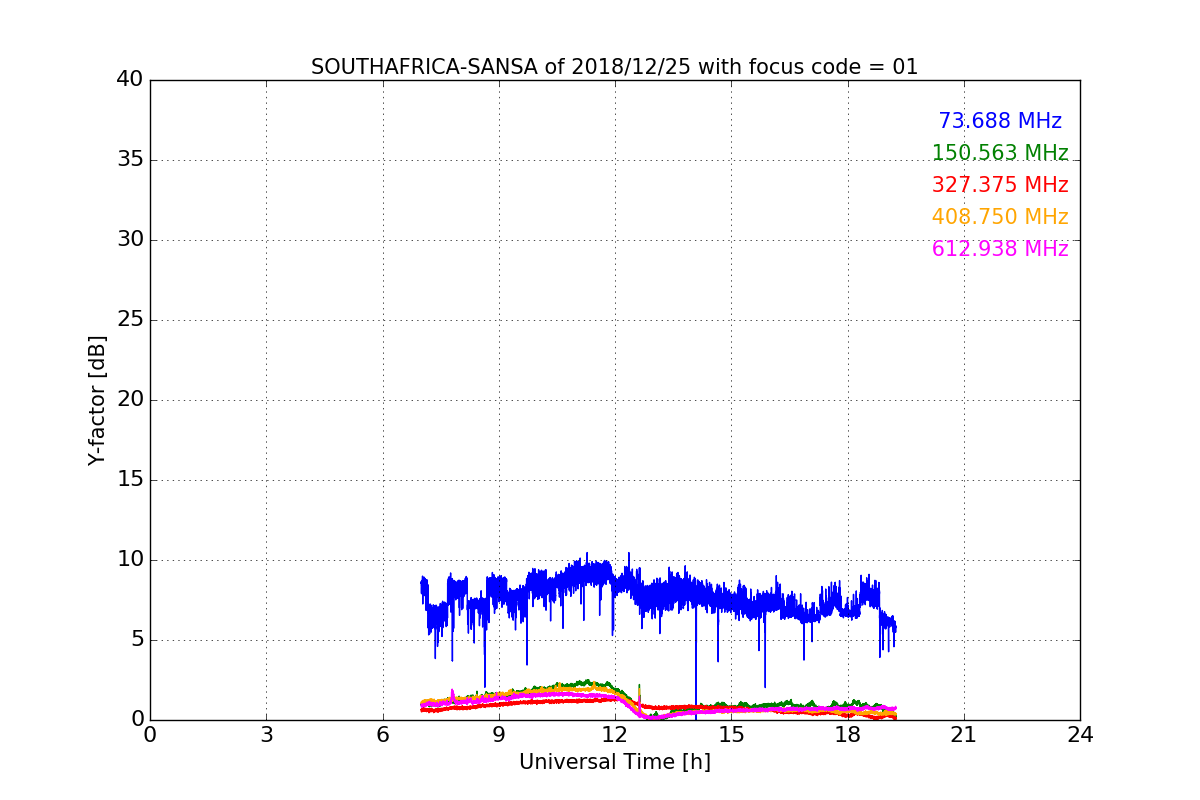Click the y-axis tick label 10
Image resolution: width=1200 pixels, height=800 pixels.
point(130,560)
